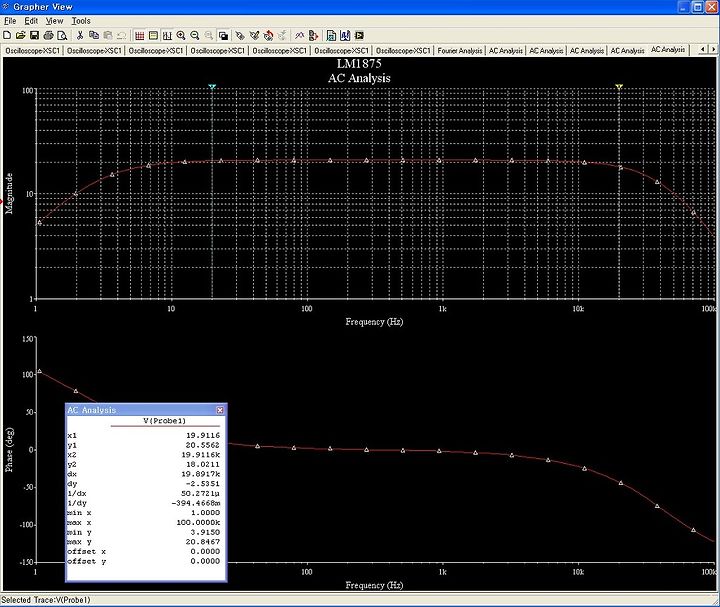Click the V(Probe1) column header
Image resolution: width=720 pixels, height=607 pixels.
pos(165,421)
